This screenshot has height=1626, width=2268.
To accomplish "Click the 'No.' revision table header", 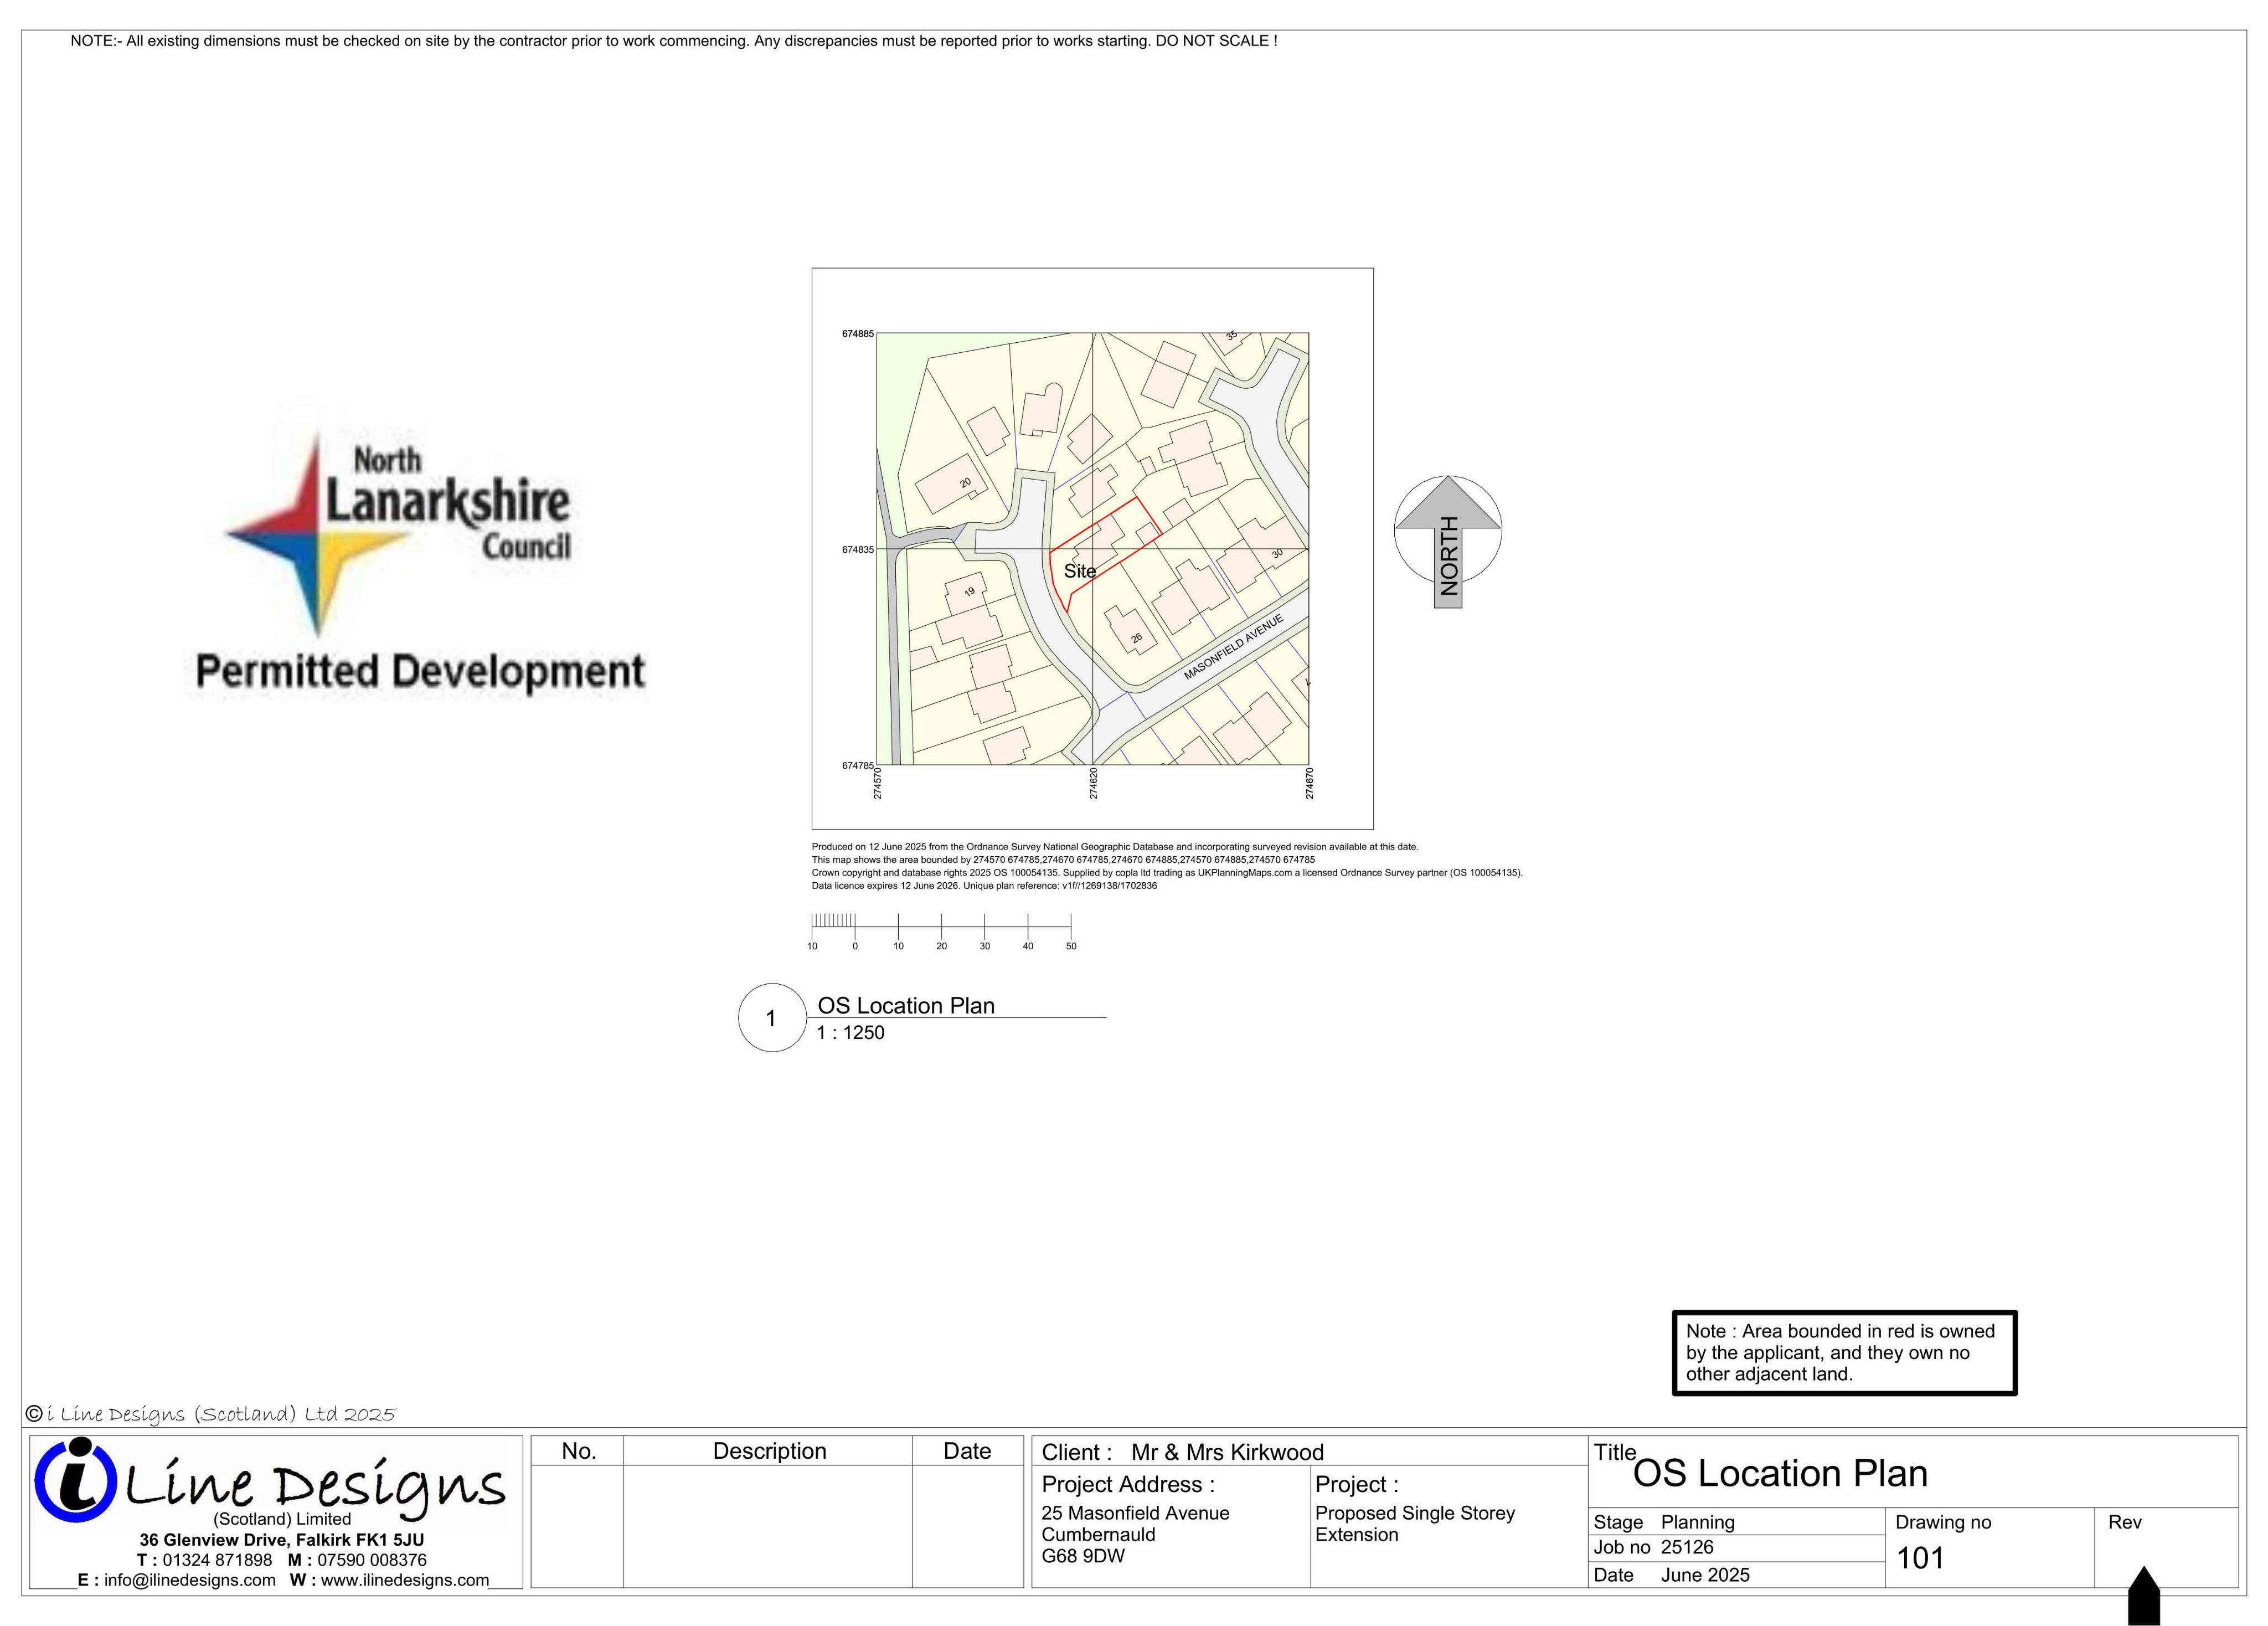I will point(578,1451).
